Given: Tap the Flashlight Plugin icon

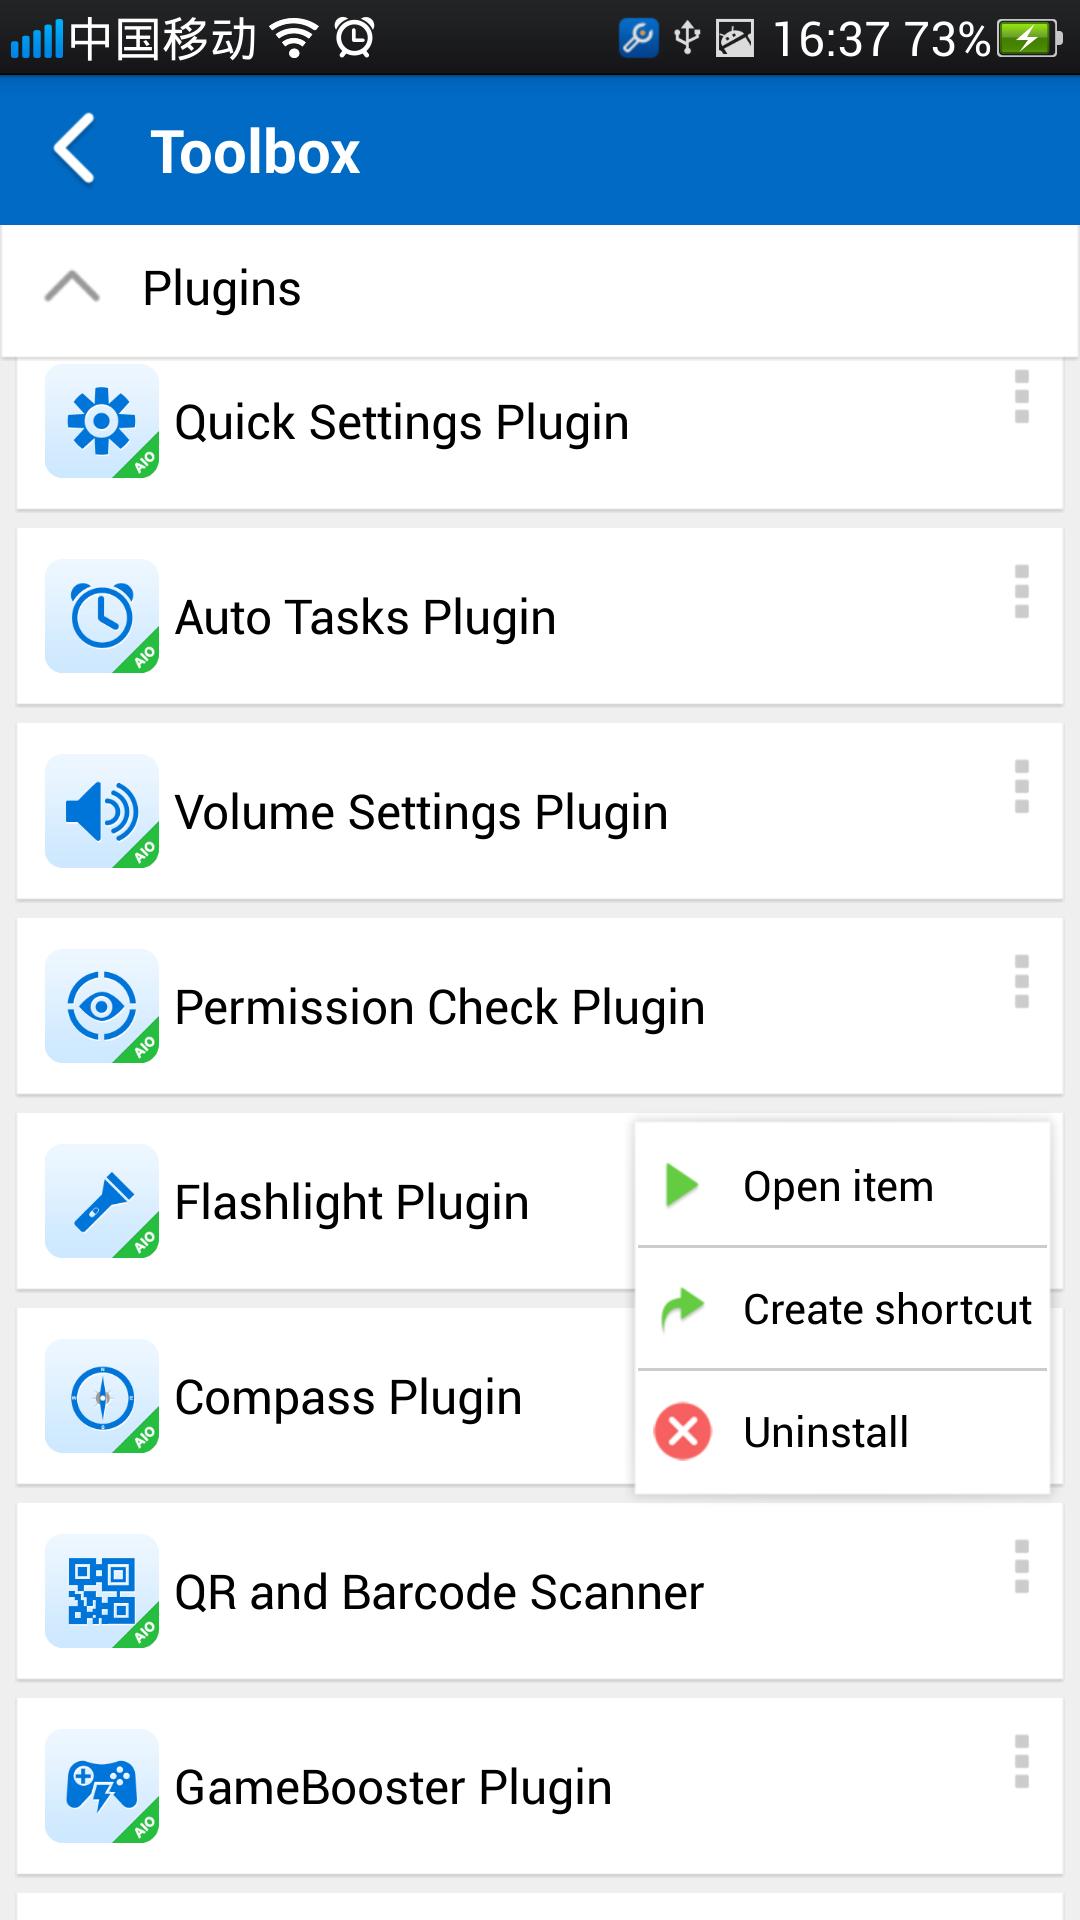Looking at the screenshot, I should 101,1201.
